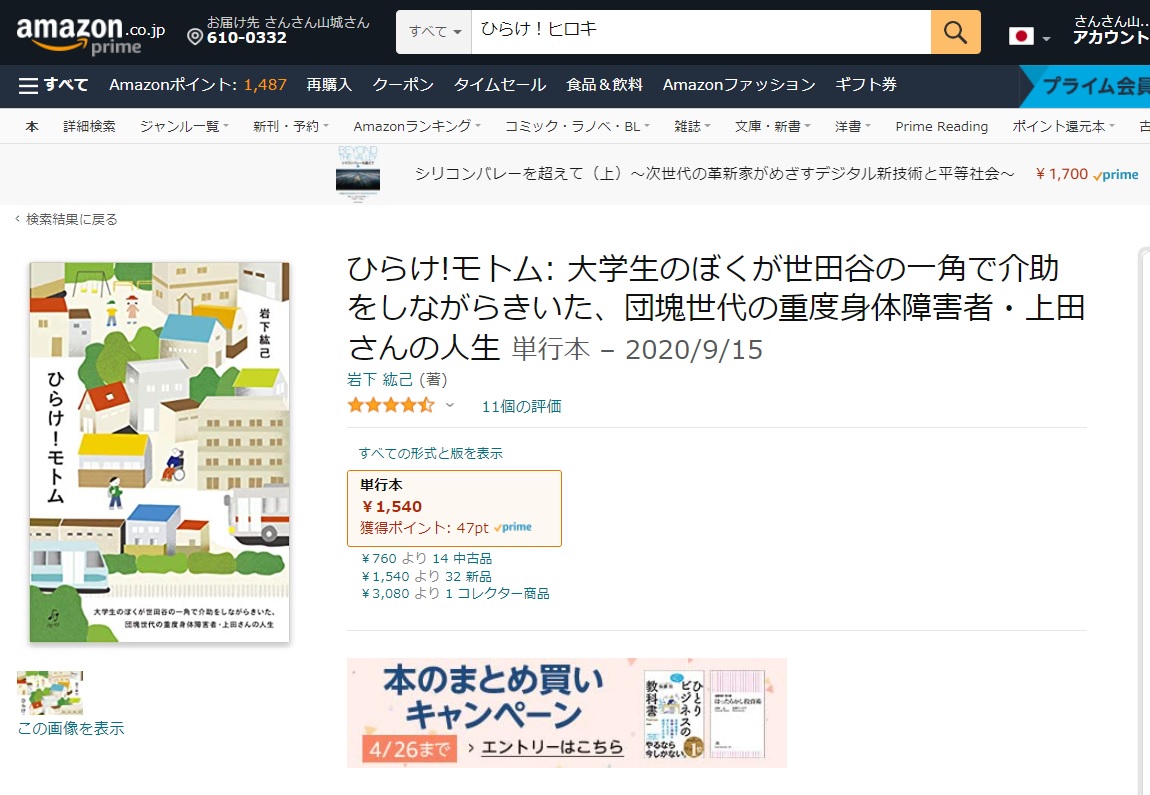This screenshot has height=795, width=1150.
Task: Open the シリコンバレーを超えて sponsored book link
Action: click(714, 174)
